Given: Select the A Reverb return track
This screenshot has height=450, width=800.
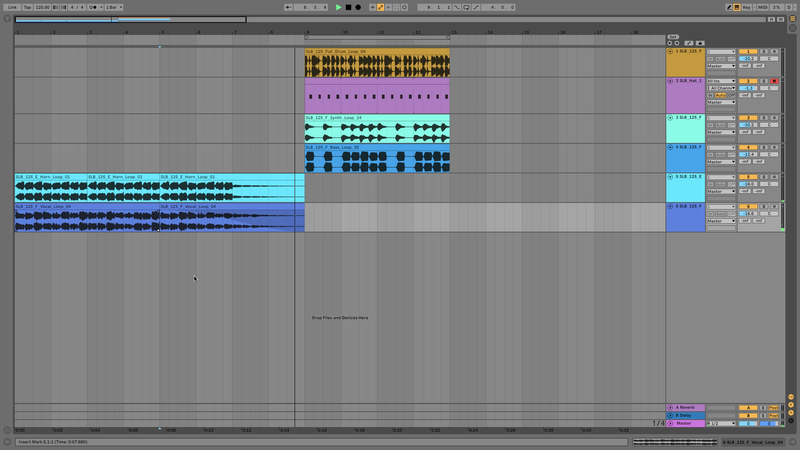Looking at the screenshot, I should [x=686, y=407].
